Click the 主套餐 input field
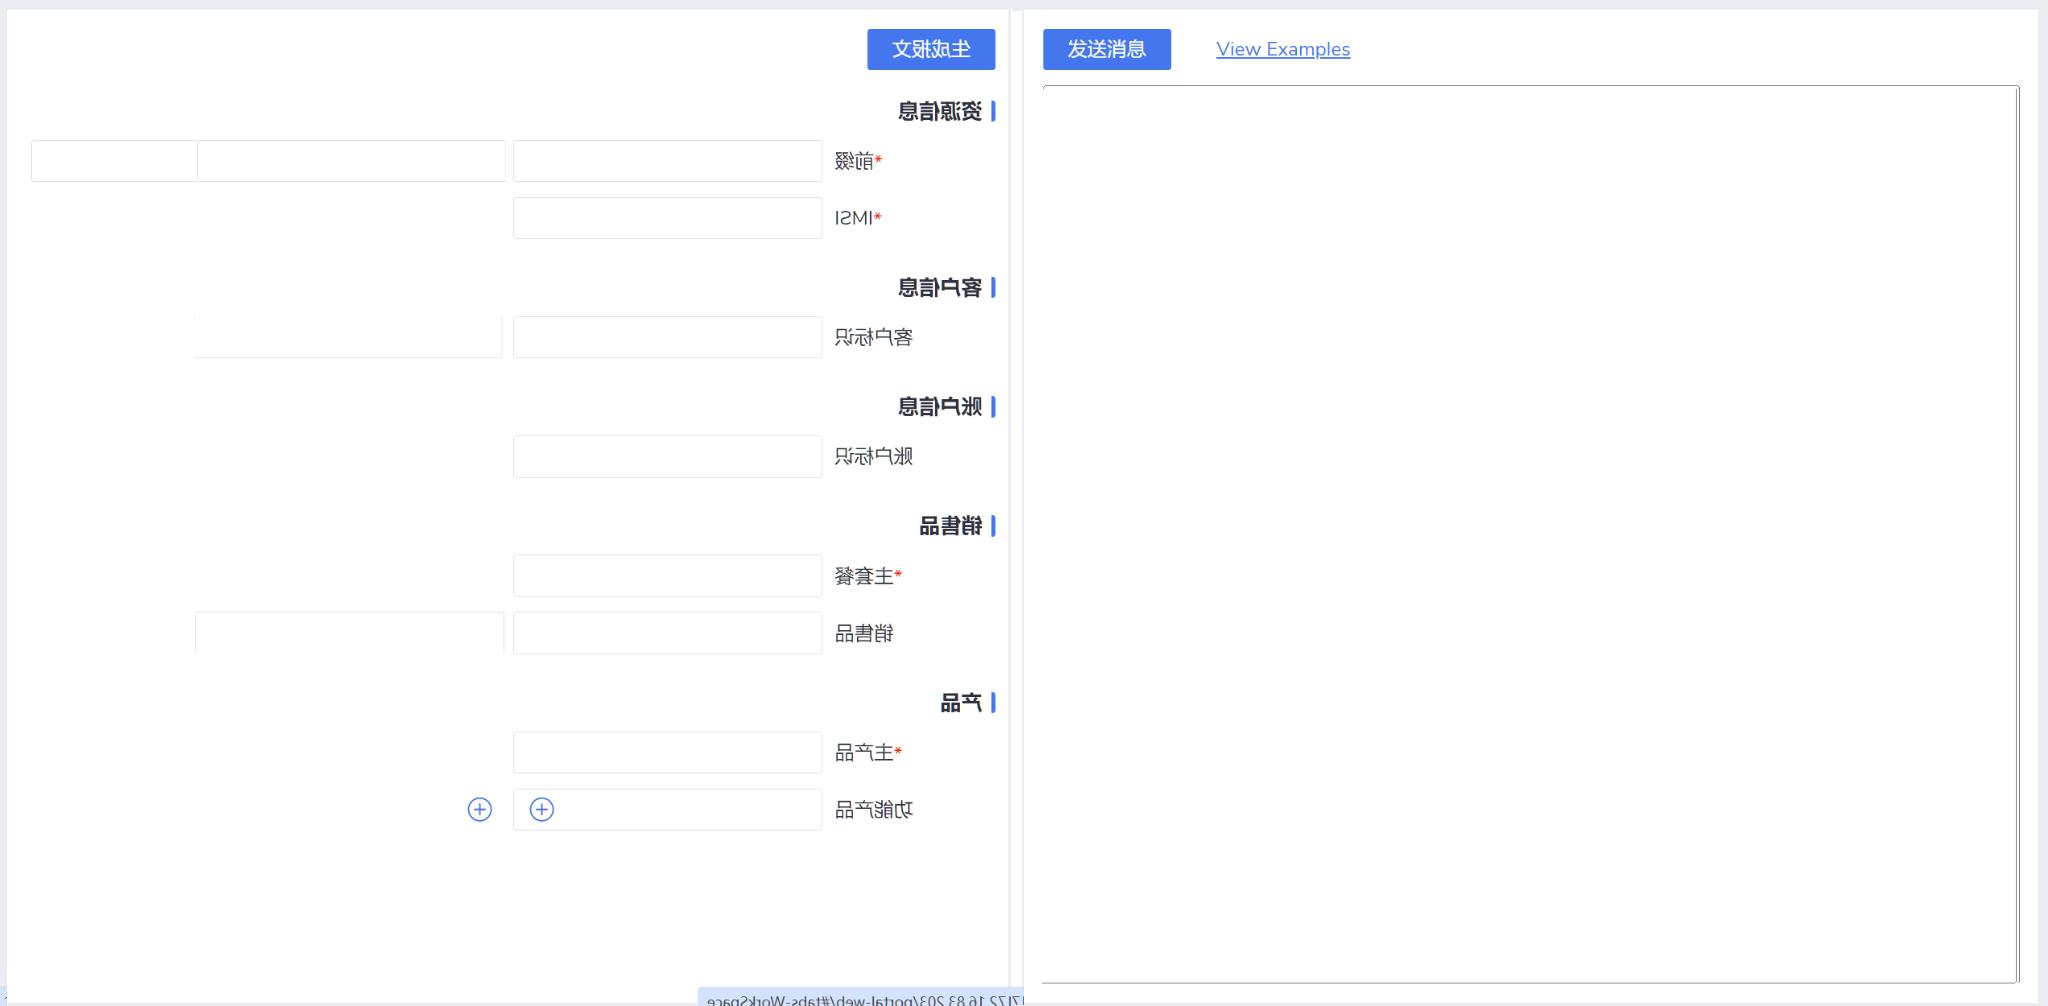The width and height of the screenshot is (2048, 1006). [x=667, y=576]
